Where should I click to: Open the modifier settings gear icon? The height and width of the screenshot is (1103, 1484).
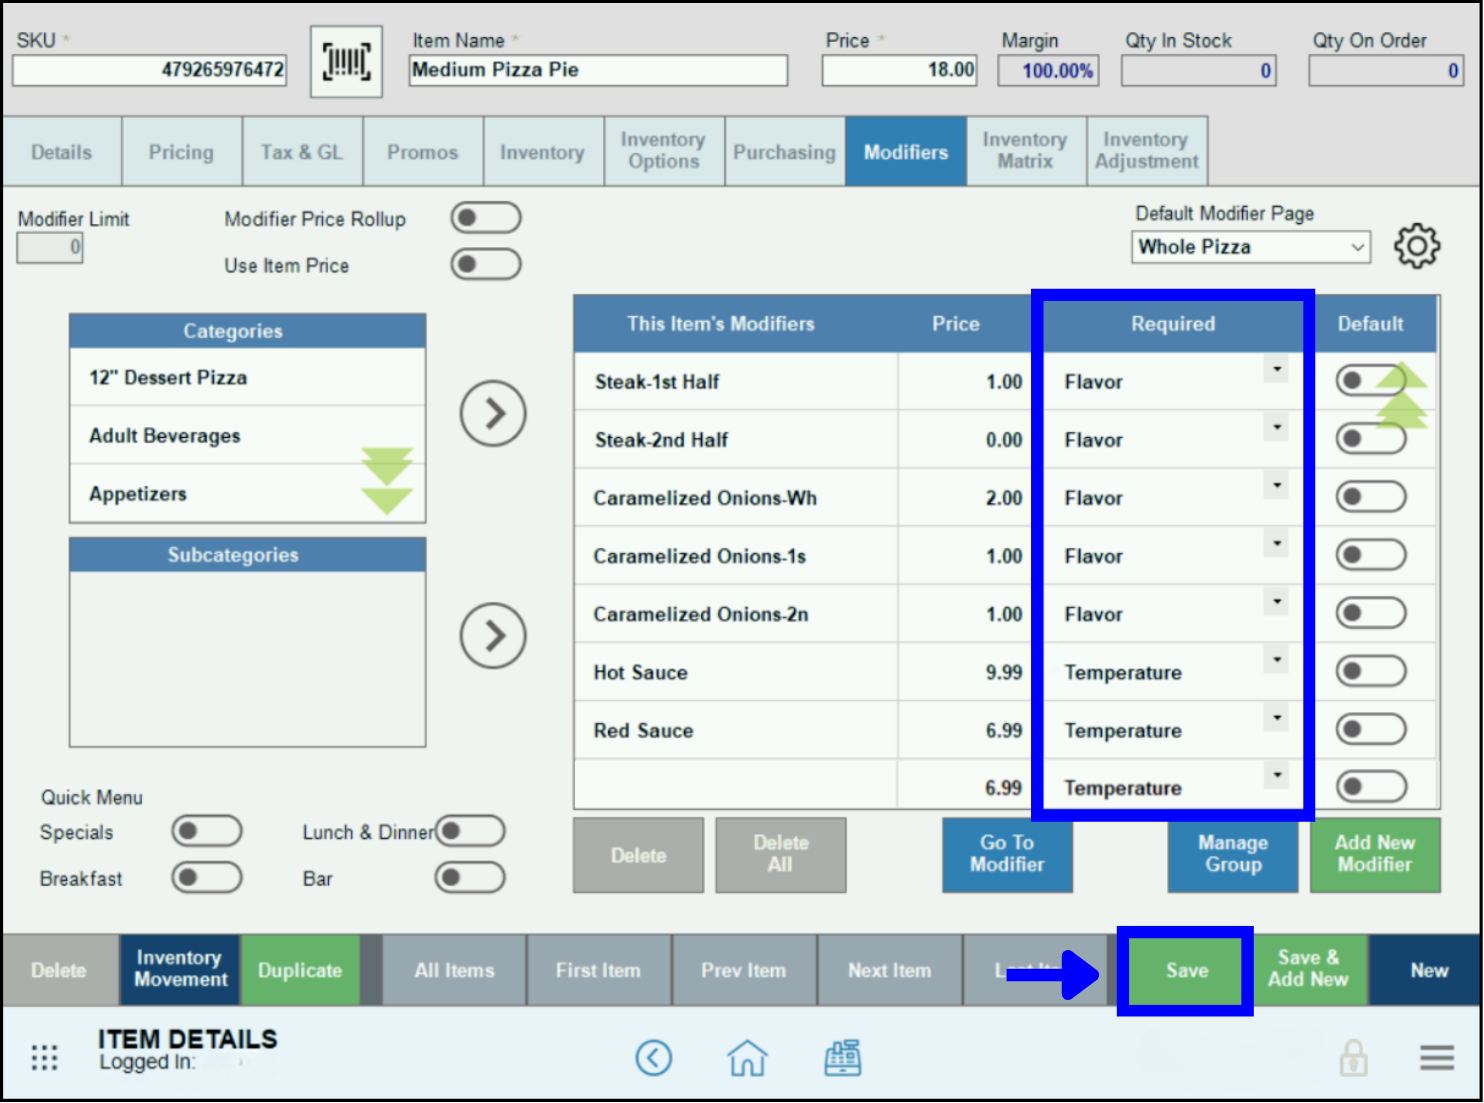(1417, 246)
